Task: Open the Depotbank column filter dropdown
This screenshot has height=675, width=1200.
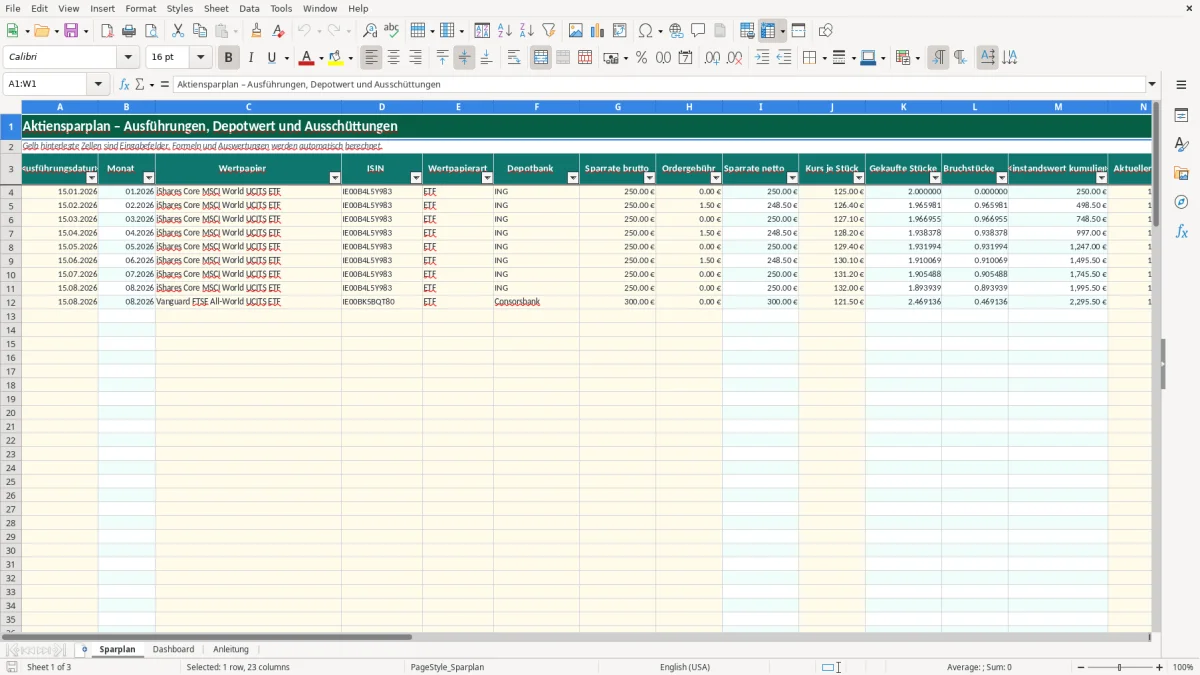Action: click(573, 178)
